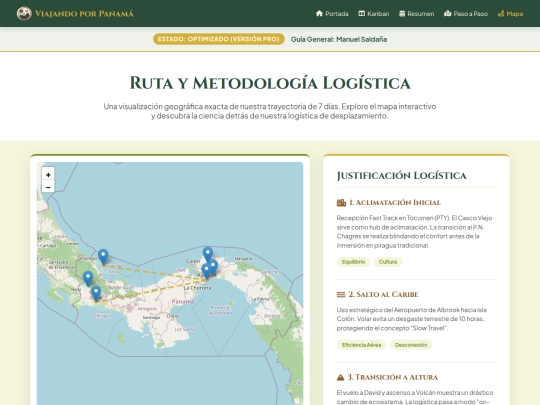
Task: Click the 2. Salto al Caribe heading
Action: click(x=383, y=294)
